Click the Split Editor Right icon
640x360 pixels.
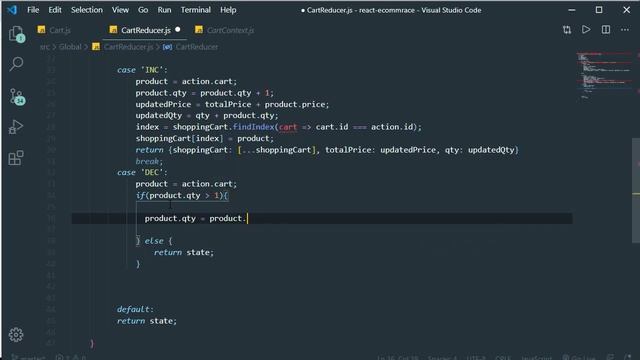tap(606, 30)
